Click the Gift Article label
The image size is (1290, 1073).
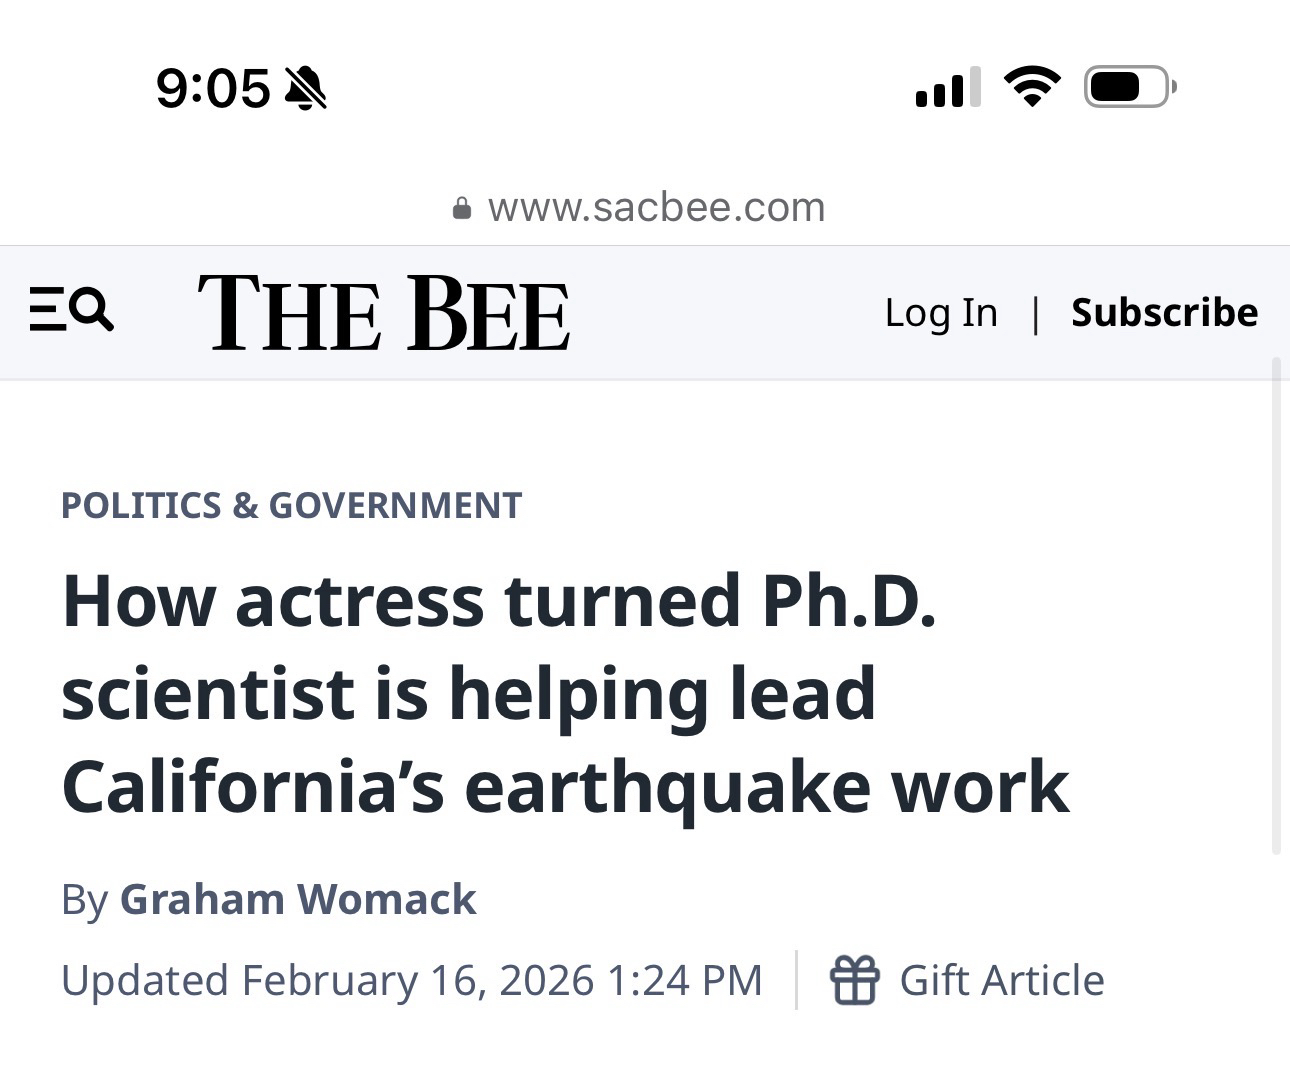[x=1002, y=980]
